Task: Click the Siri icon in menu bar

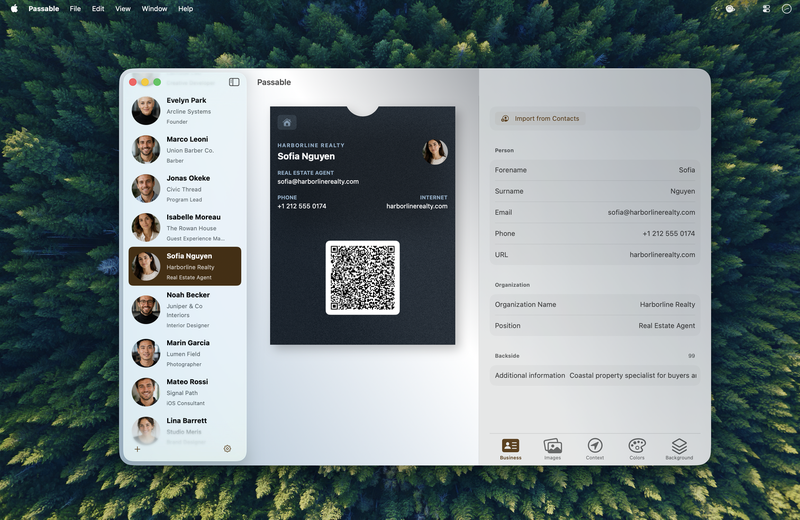Action: pyautogui.click(x=786, y=9)
